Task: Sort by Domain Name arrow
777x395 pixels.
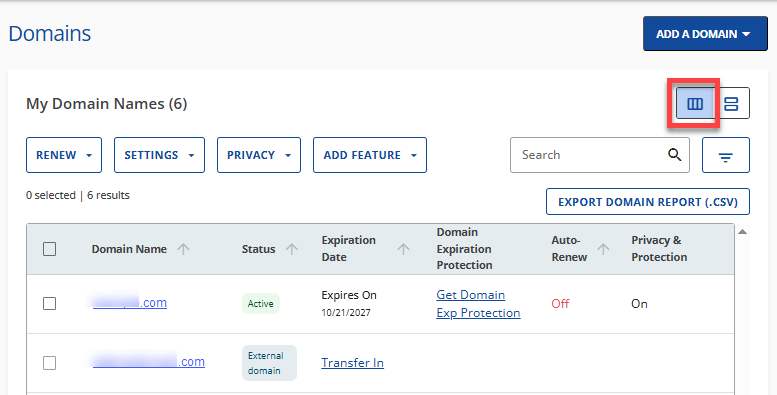Action: [183, 249]
